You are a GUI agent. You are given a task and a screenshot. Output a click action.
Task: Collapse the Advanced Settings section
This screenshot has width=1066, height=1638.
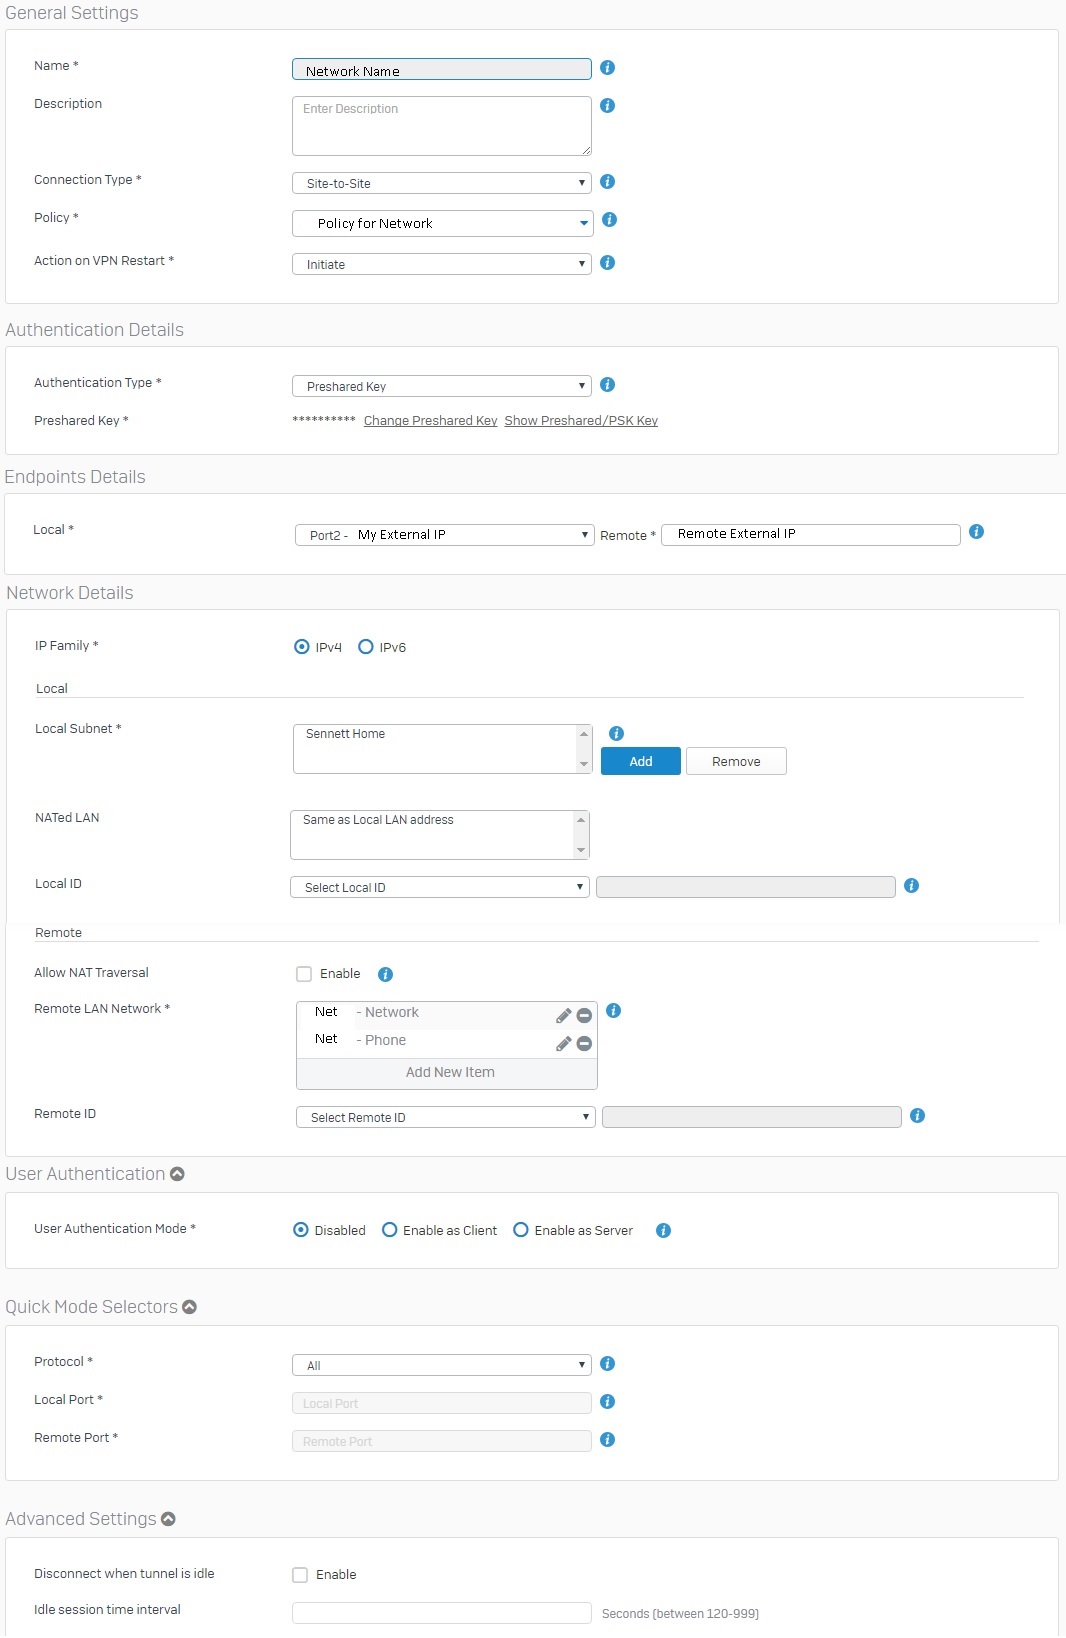(x=169, y=1519)
